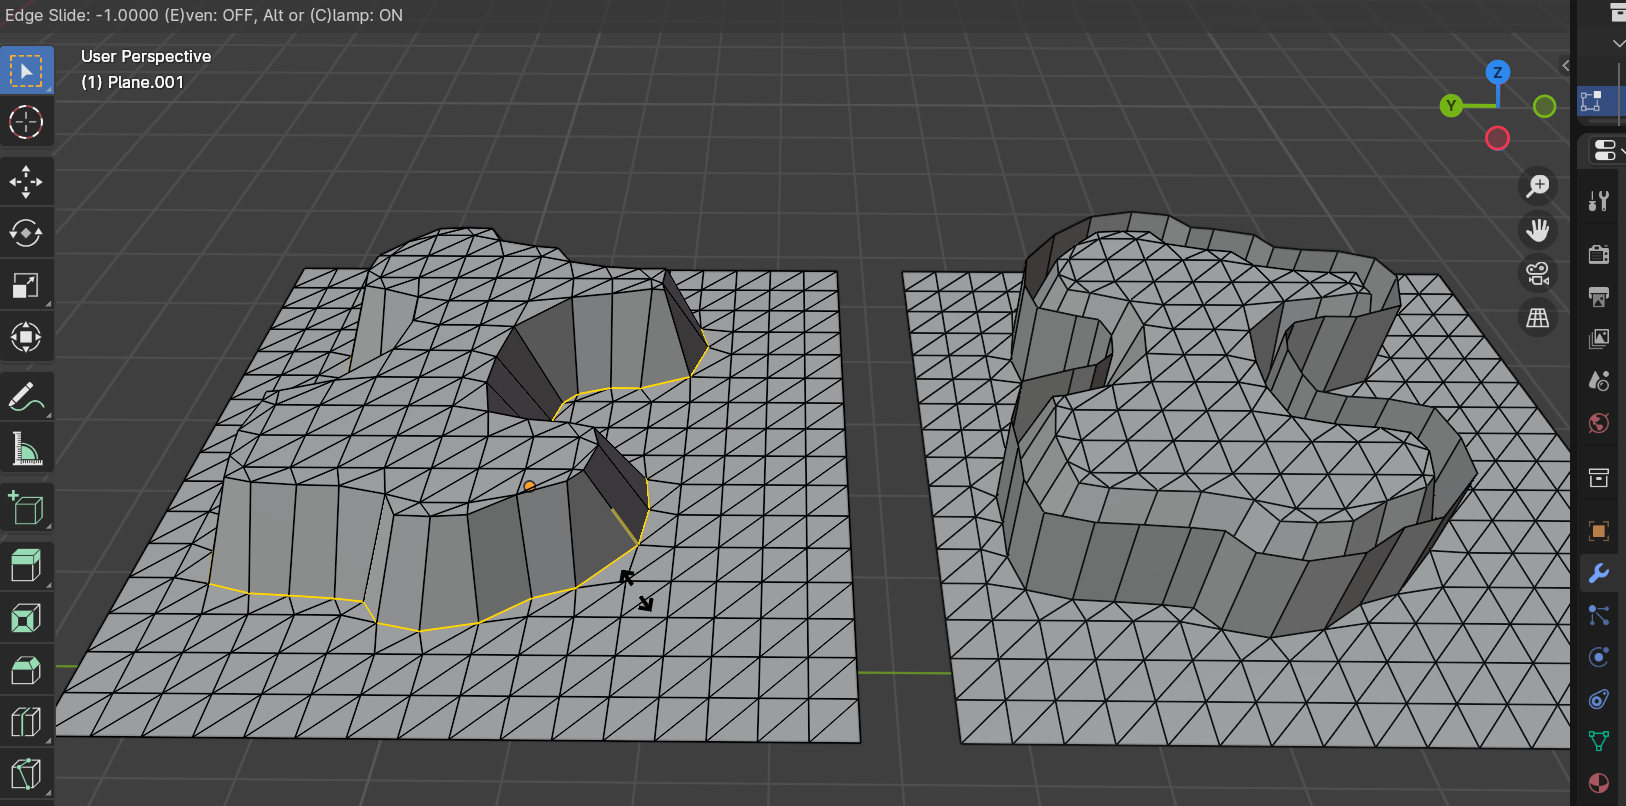Select the Measure ruler tool

(x=26, y=448)
